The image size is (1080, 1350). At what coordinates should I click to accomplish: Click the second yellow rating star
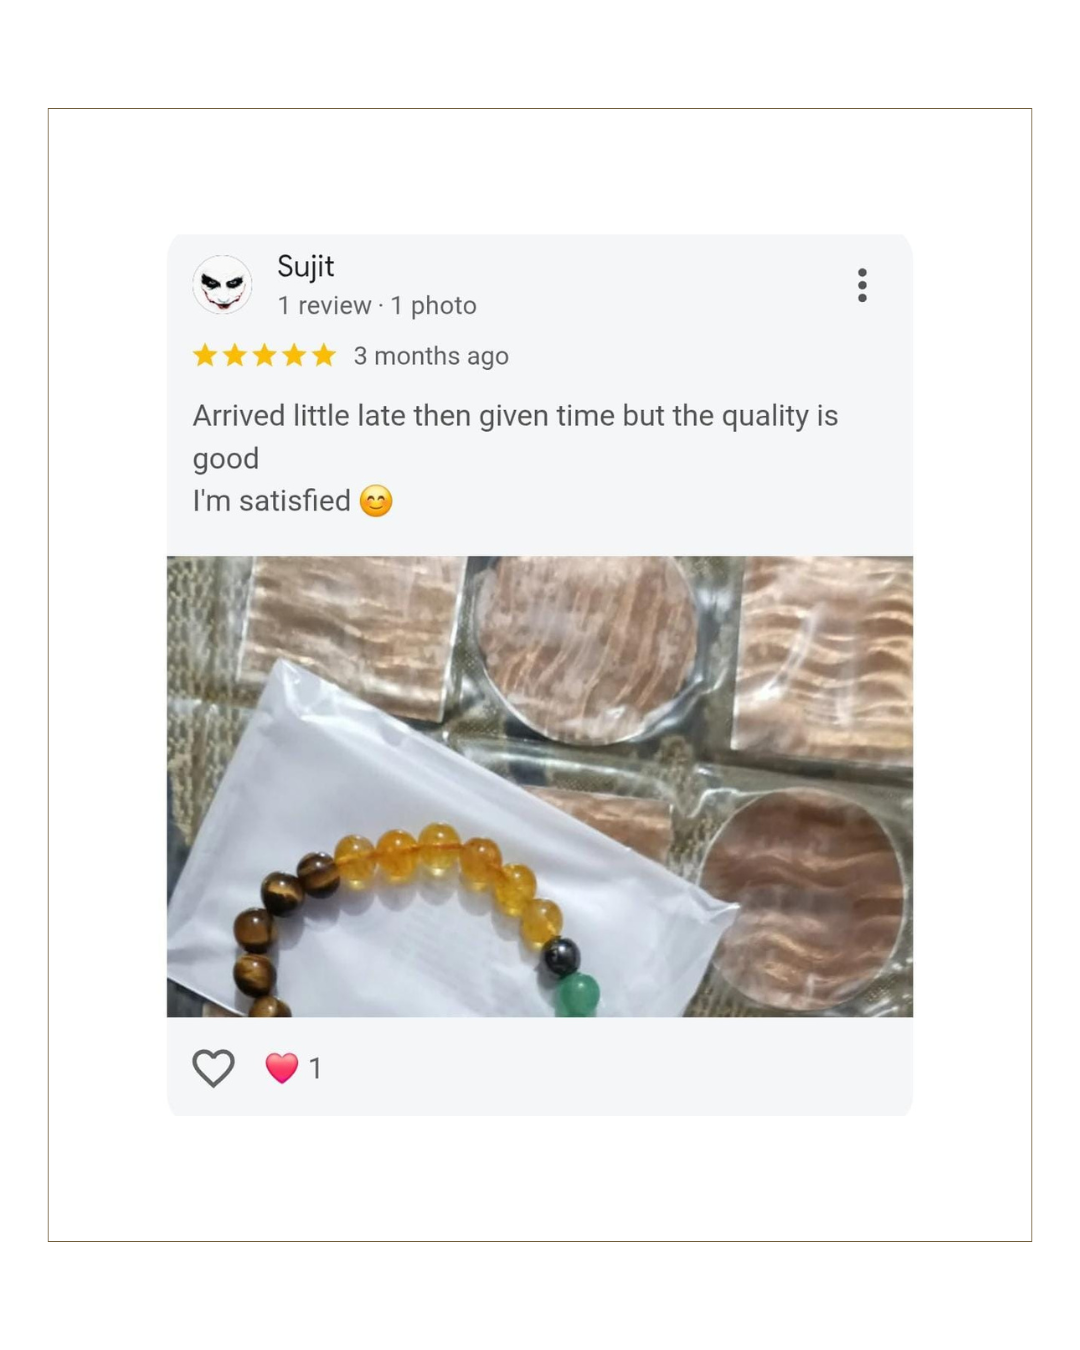[x=235, y=356]
